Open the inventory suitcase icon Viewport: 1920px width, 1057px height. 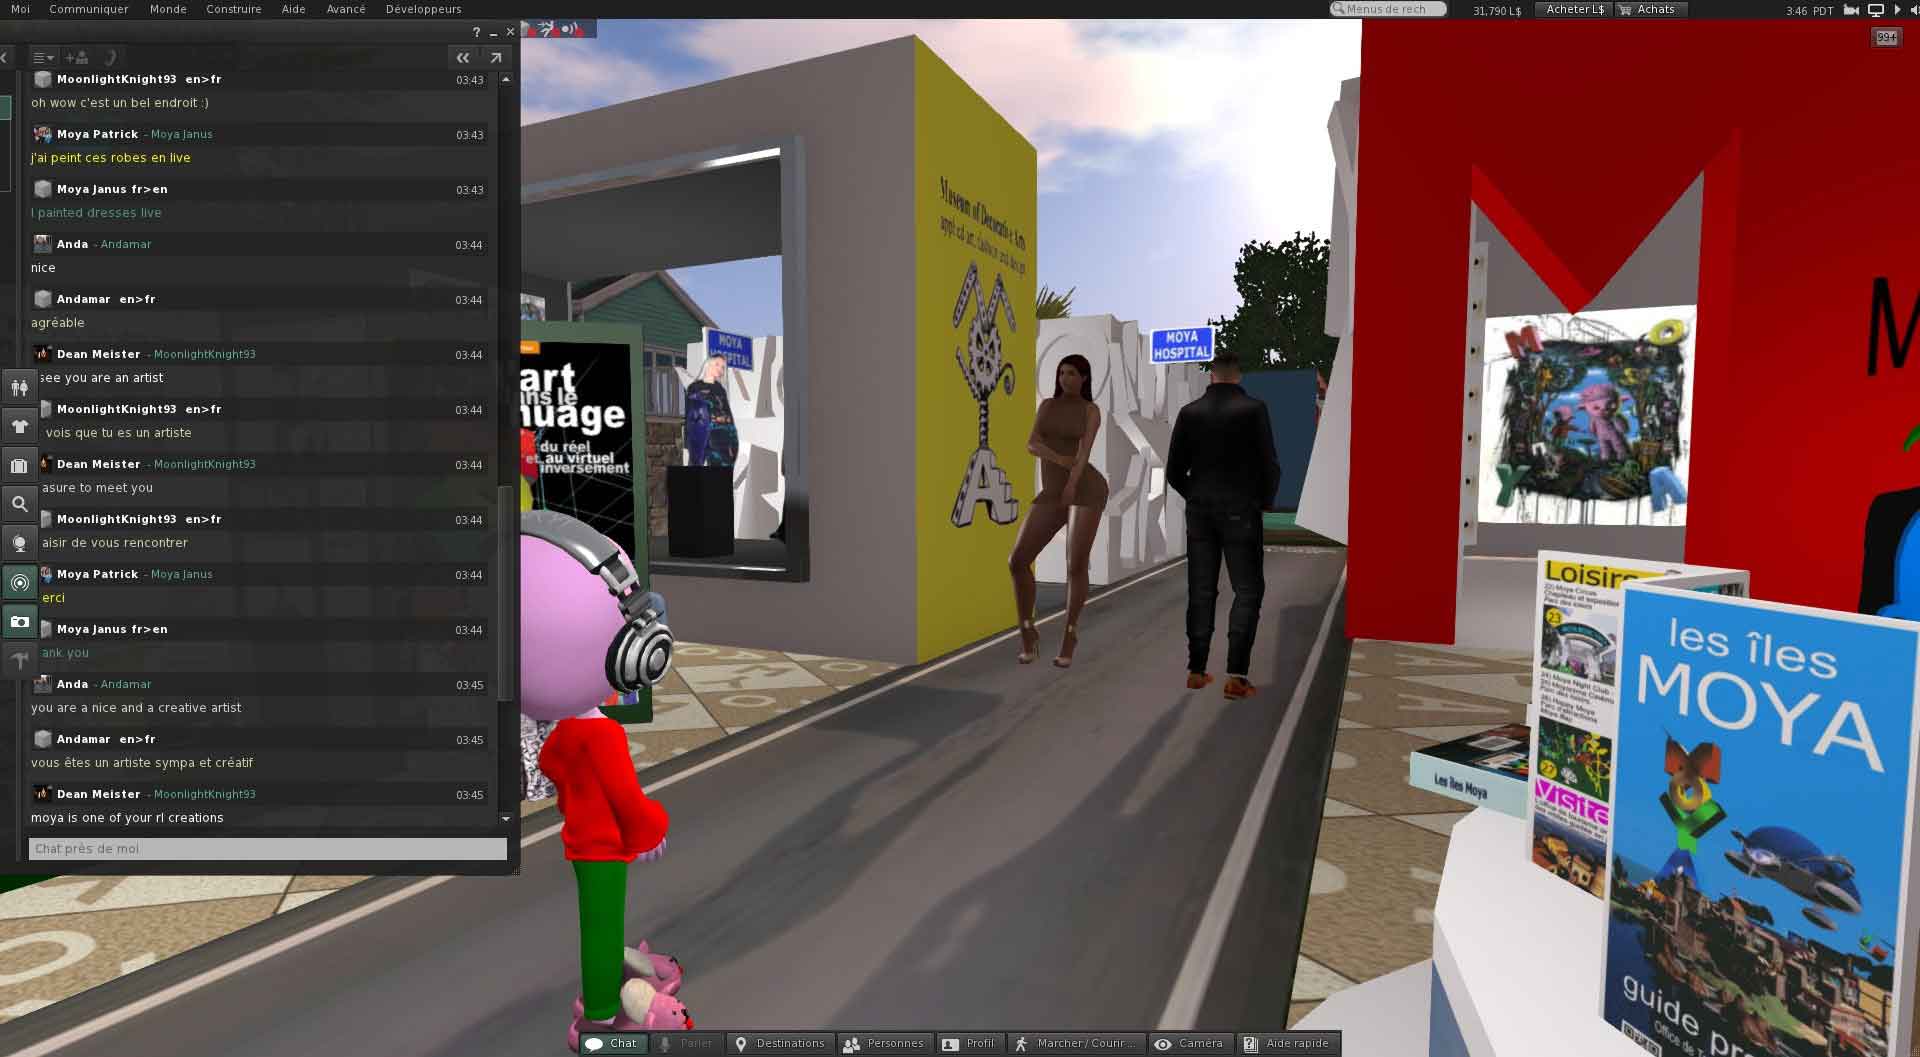coord(19,465)
